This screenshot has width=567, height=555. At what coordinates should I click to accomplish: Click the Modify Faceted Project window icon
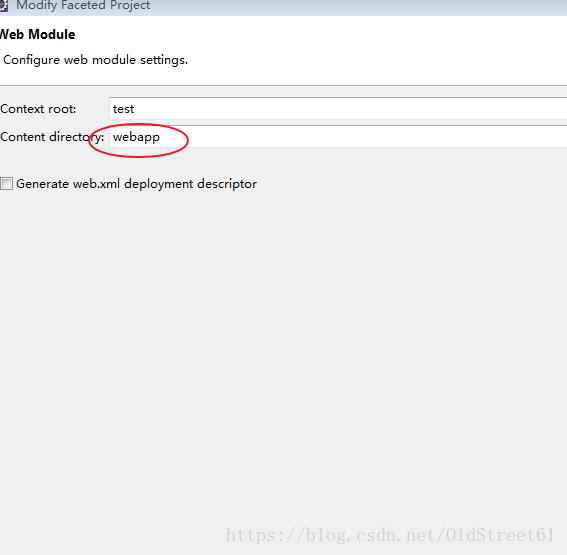4,5
